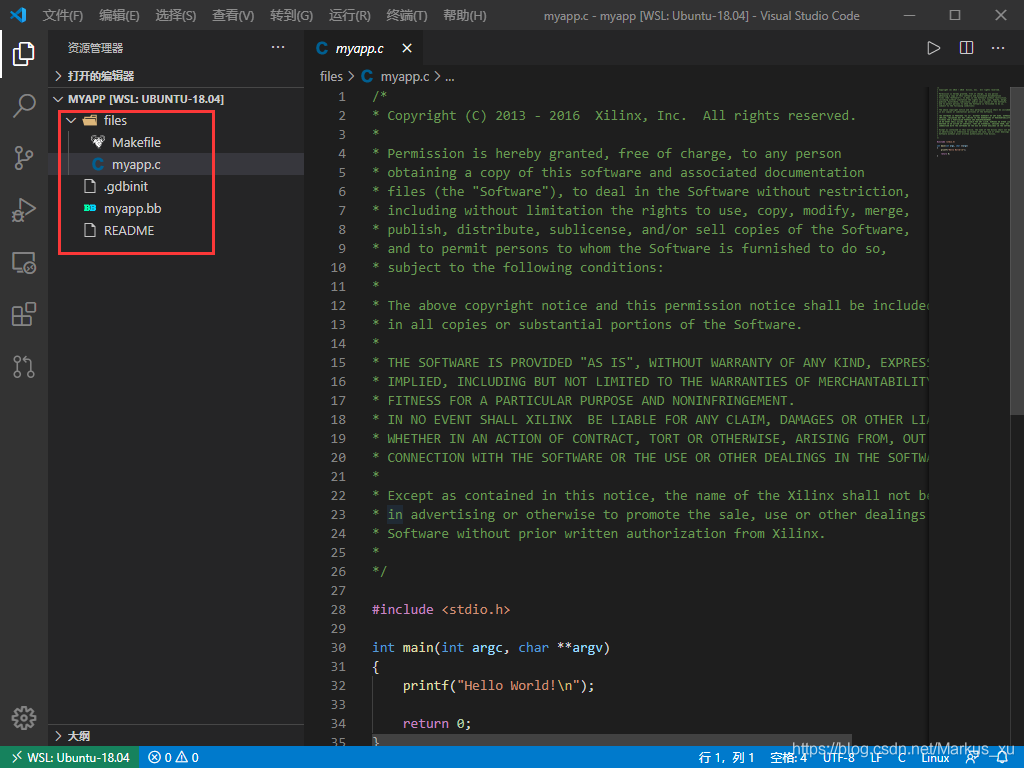The width and height of the screenshot is (1024, 768).
Task: Expand the 打开的编辑器 section
Action: click(x=100, y=76)
